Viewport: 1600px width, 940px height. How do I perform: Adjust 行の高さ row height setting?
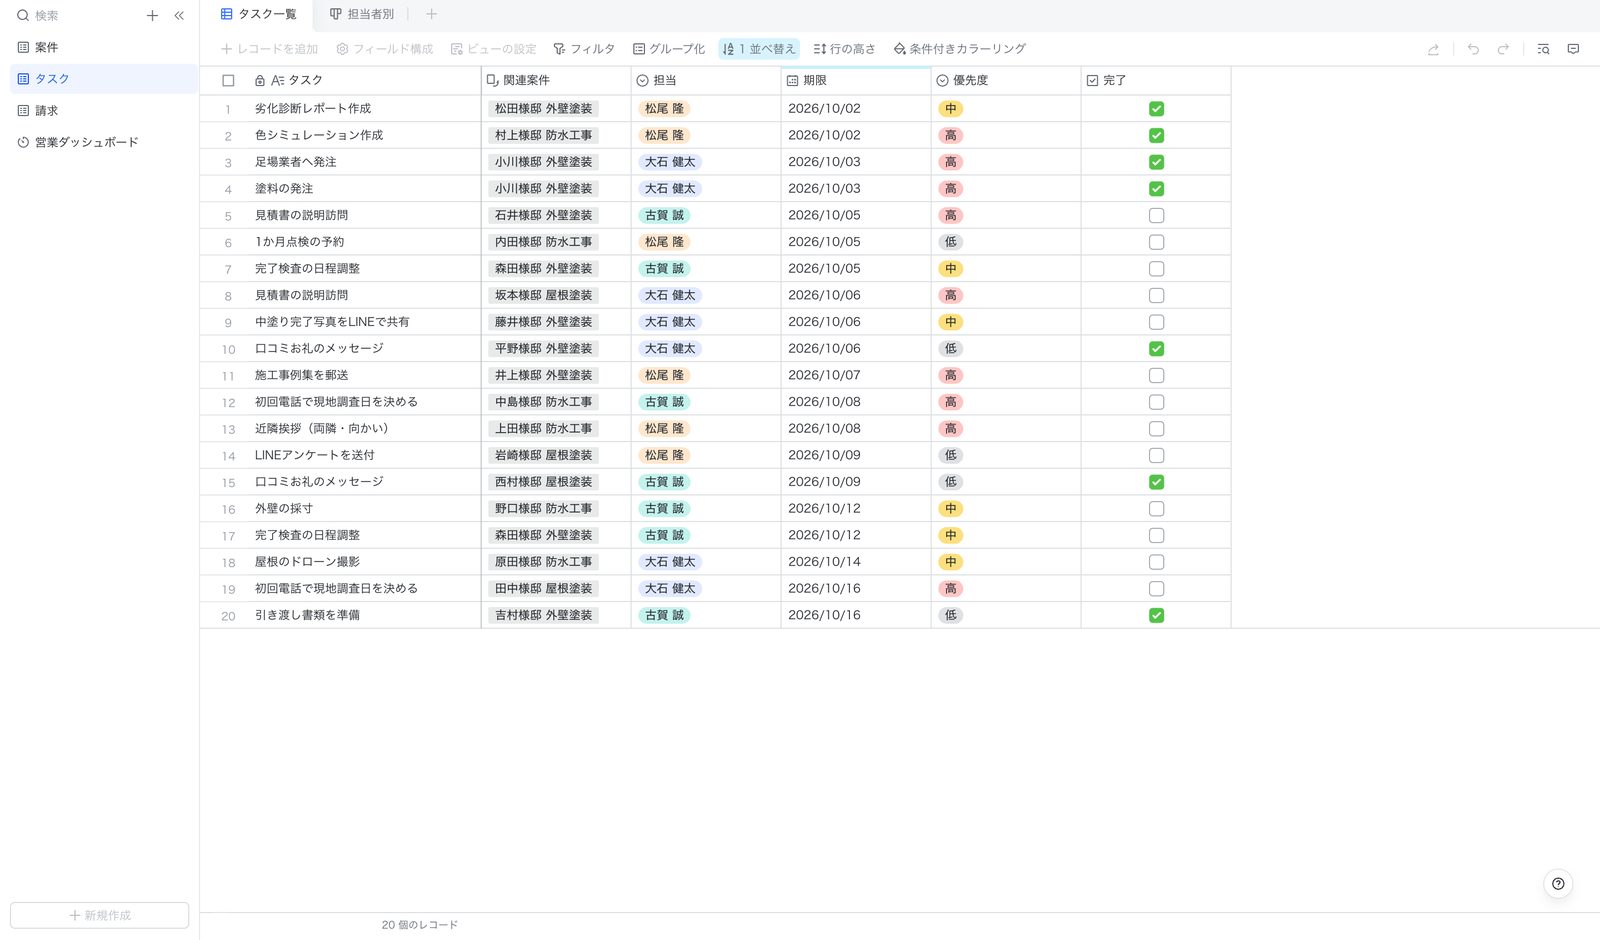(844, 49)
